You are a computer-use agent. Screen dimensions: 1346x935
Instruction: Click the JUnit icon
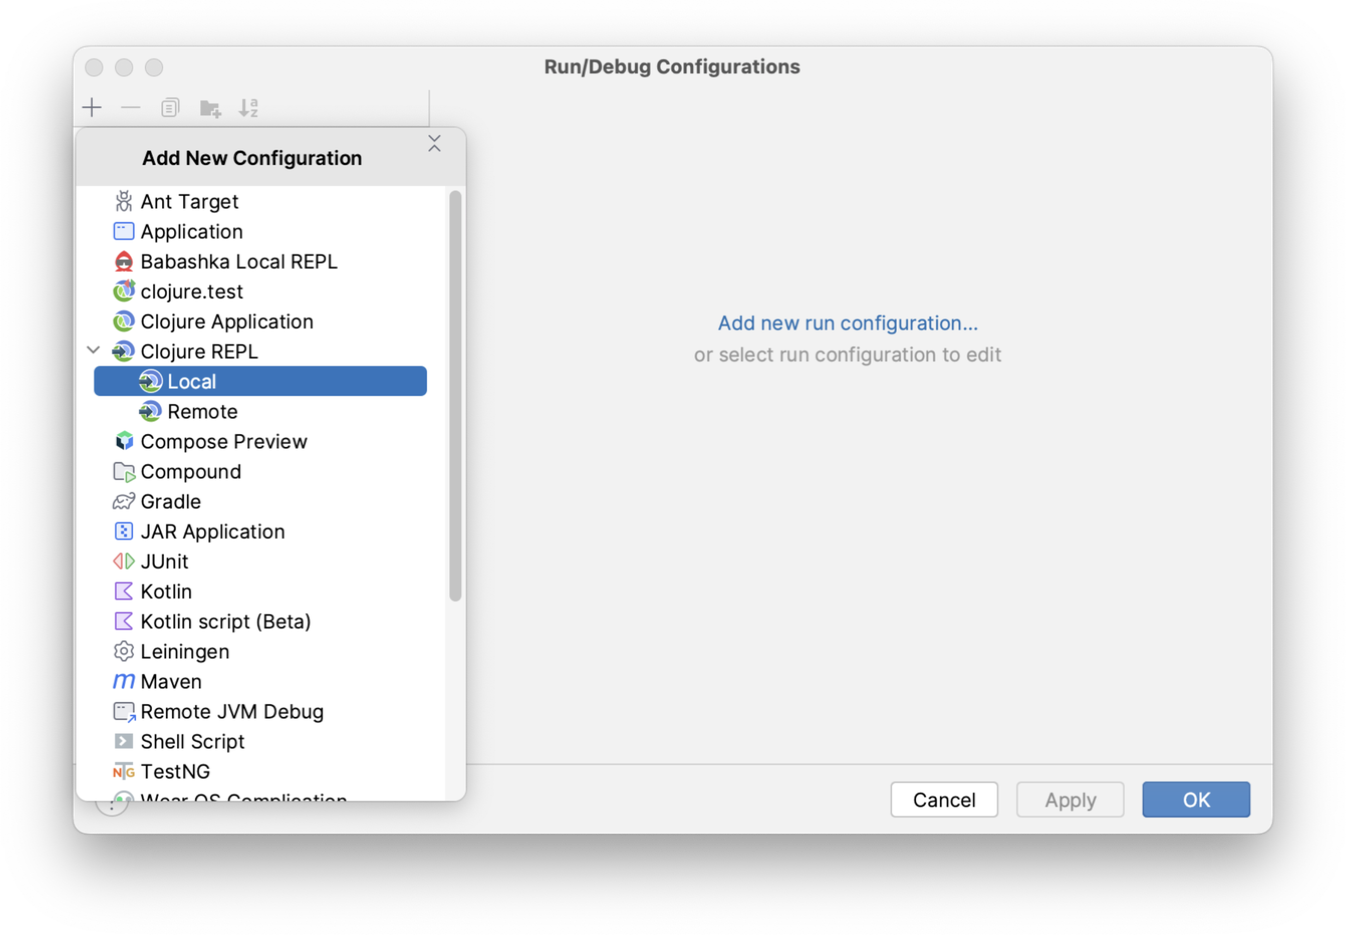click(123, 561)
